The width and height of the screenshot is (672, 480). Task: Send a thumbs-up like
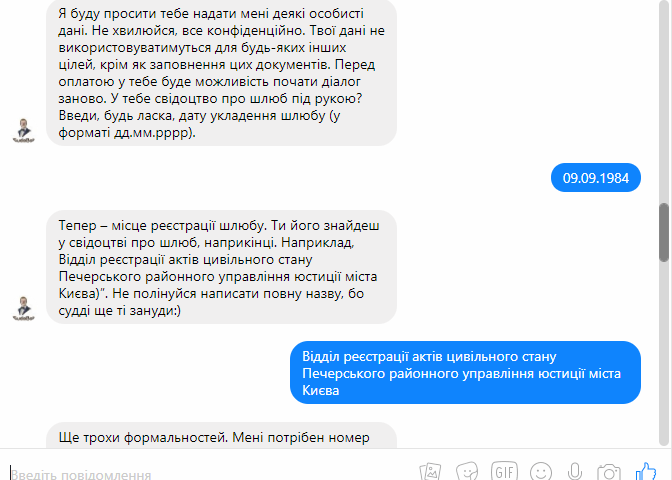pyautogui.click(x=646, y=471)
